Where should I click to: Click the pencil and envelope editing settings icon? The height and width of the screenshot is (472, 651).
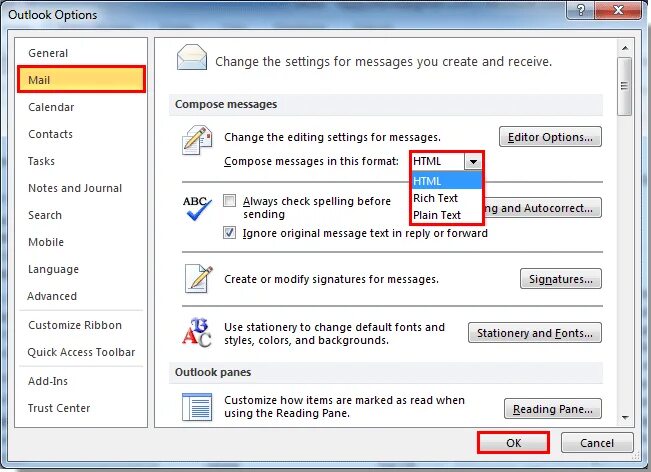197,139
